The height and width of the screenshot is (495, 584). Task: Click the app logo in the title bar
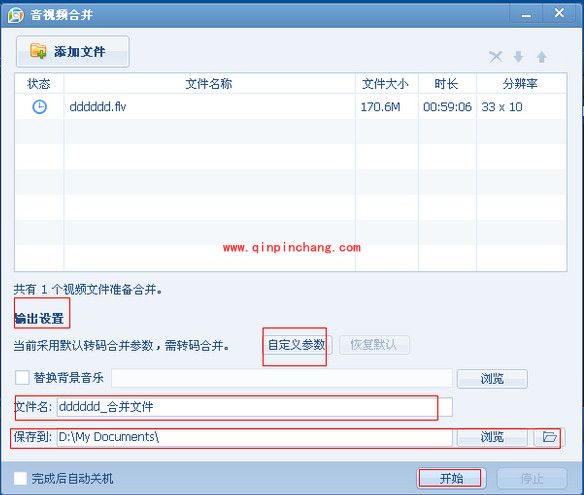(15, 15)
